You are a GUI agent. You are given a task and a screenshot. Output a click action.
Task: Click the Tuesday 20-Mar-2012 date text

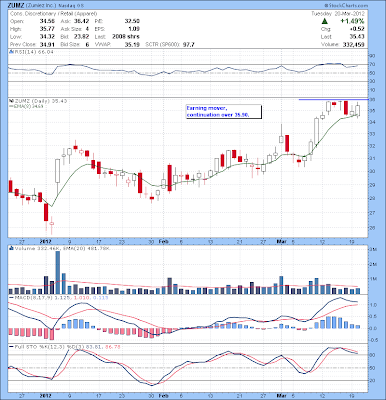point(338,14)
